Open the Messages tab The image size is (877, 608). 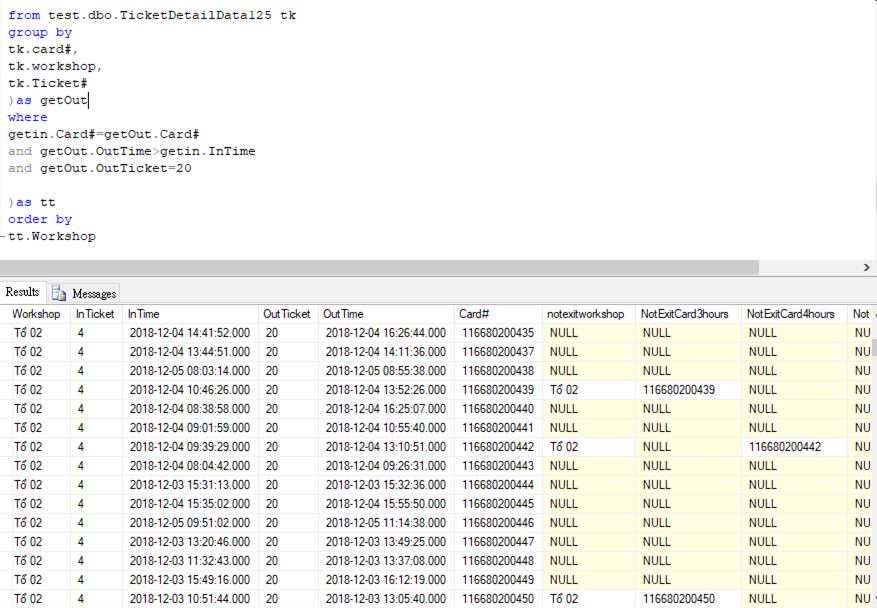[84, 293]
